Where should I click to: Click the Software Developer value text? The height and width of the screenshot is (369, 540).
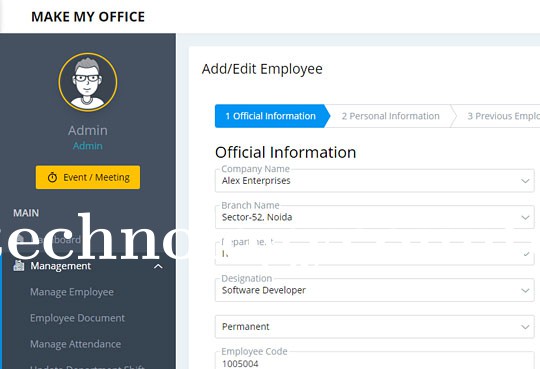[264, 290]
